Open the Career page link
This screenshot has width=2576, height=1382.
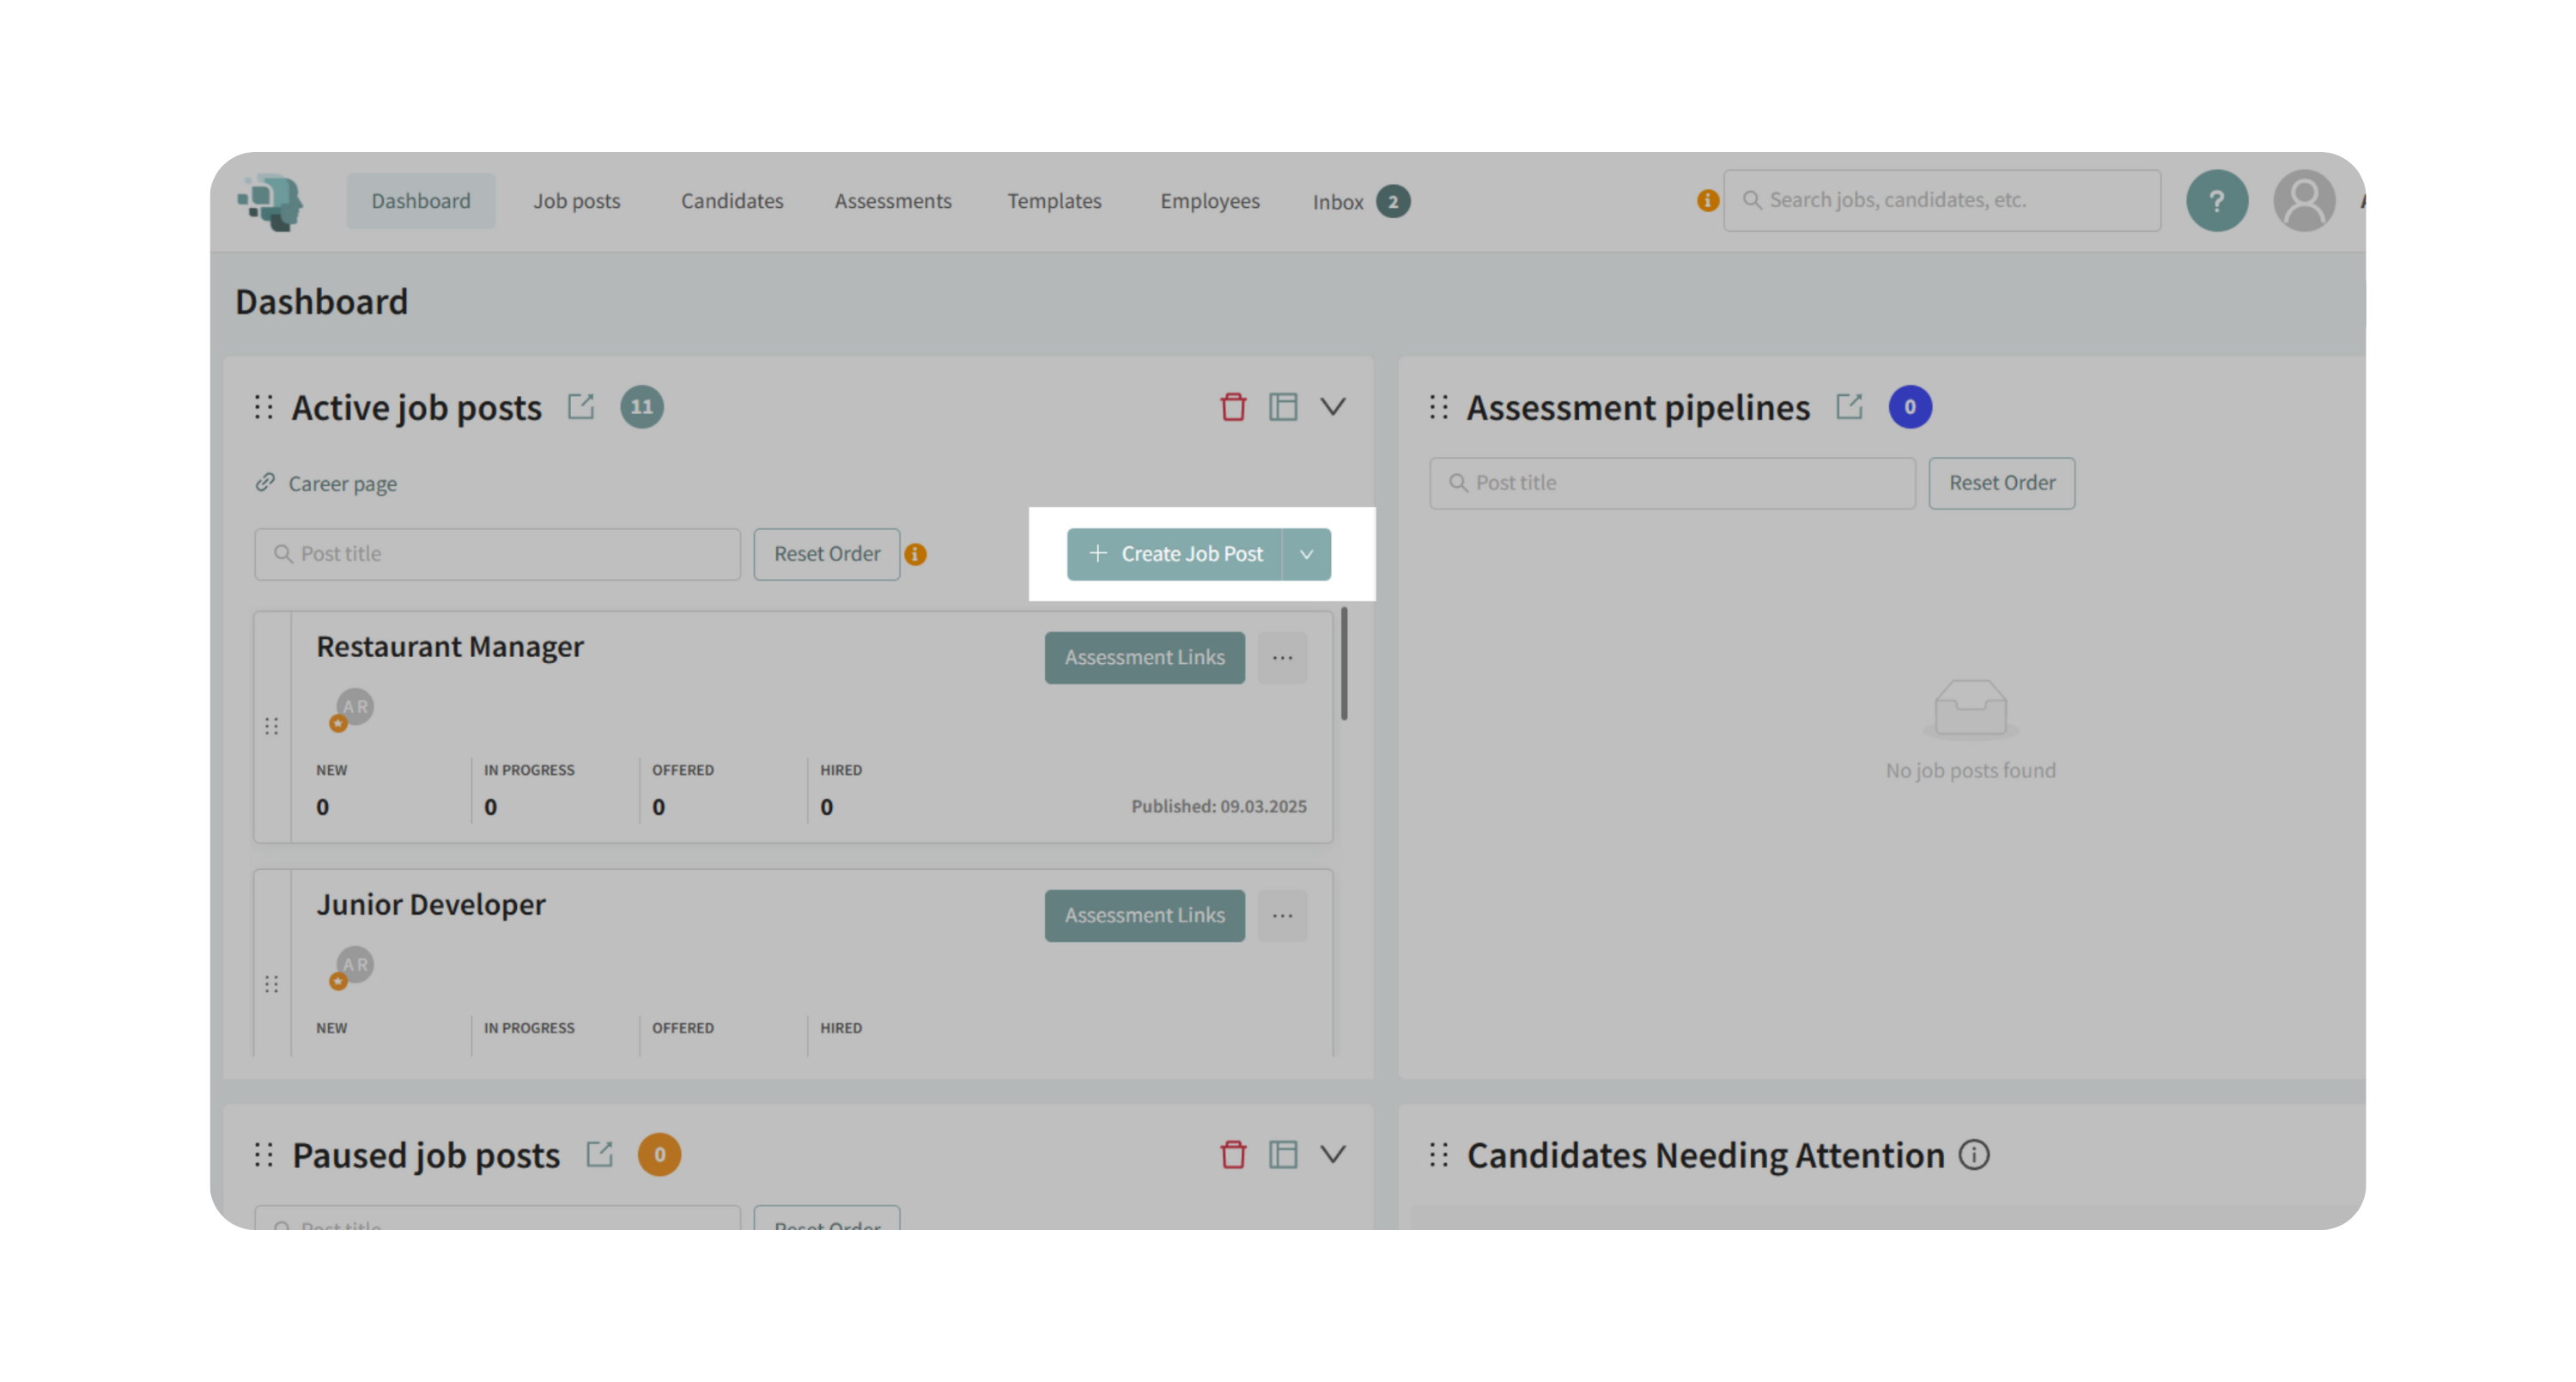coord(342,484)
